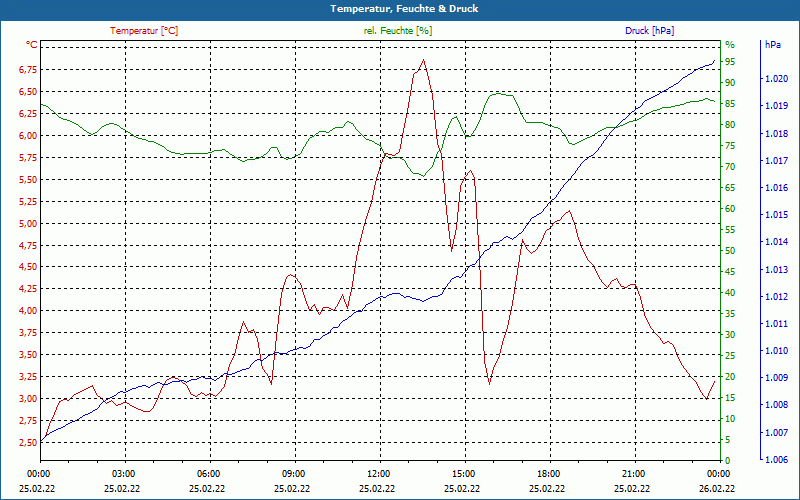Click the 1.015 pressure axis value
The height and width of the screenshot is (500, 800).
pos(777,215)
